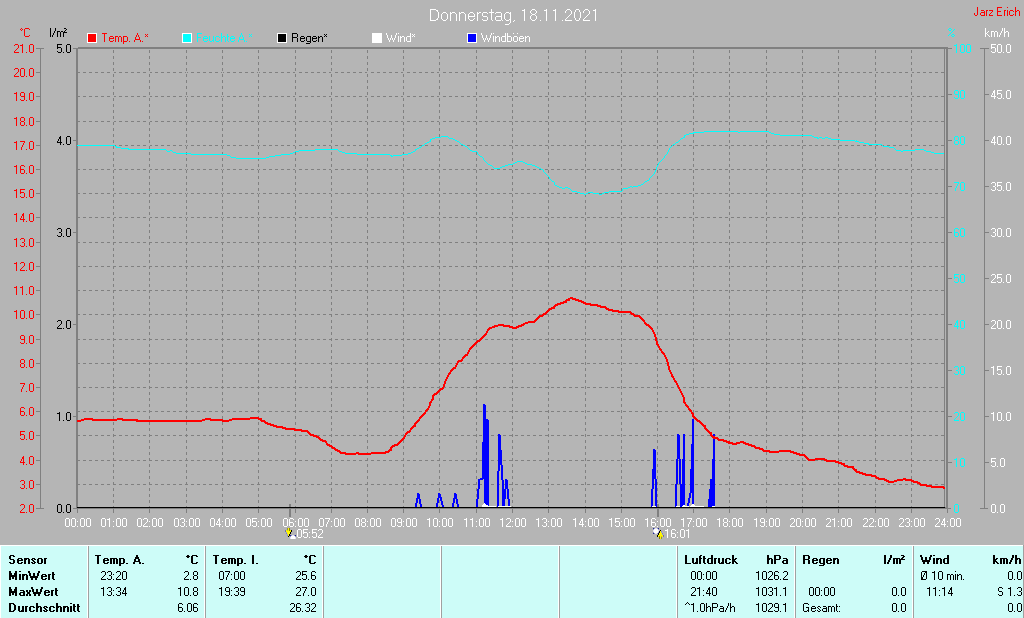Click the 'MinWert' row label
This screenshot has height=618, width=1024.
click(31, 576)
